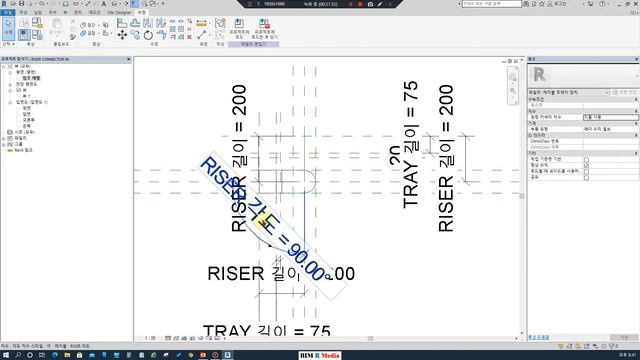Stop the screen recording
Viewport: 640px width, 360px height.
pyautogui.click(x=360, y=4)
